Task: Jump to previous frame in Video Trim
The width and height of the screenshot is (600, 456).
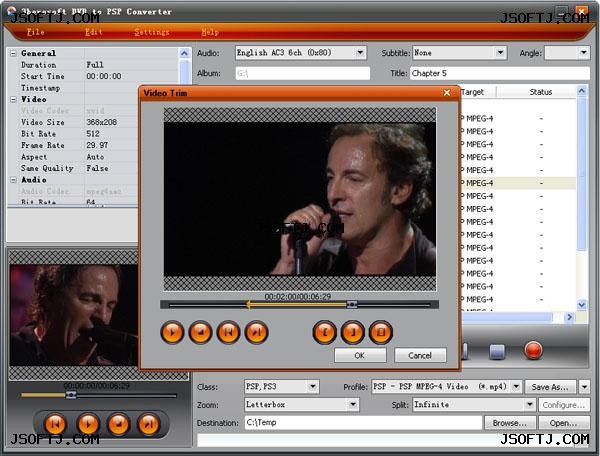Action: click(x=228, y=332)
